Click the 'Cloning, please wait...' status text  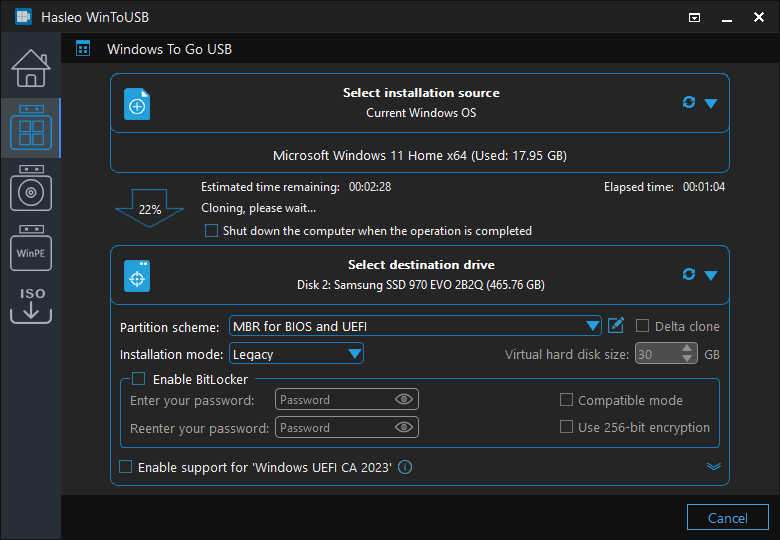[x=258, y=208]
